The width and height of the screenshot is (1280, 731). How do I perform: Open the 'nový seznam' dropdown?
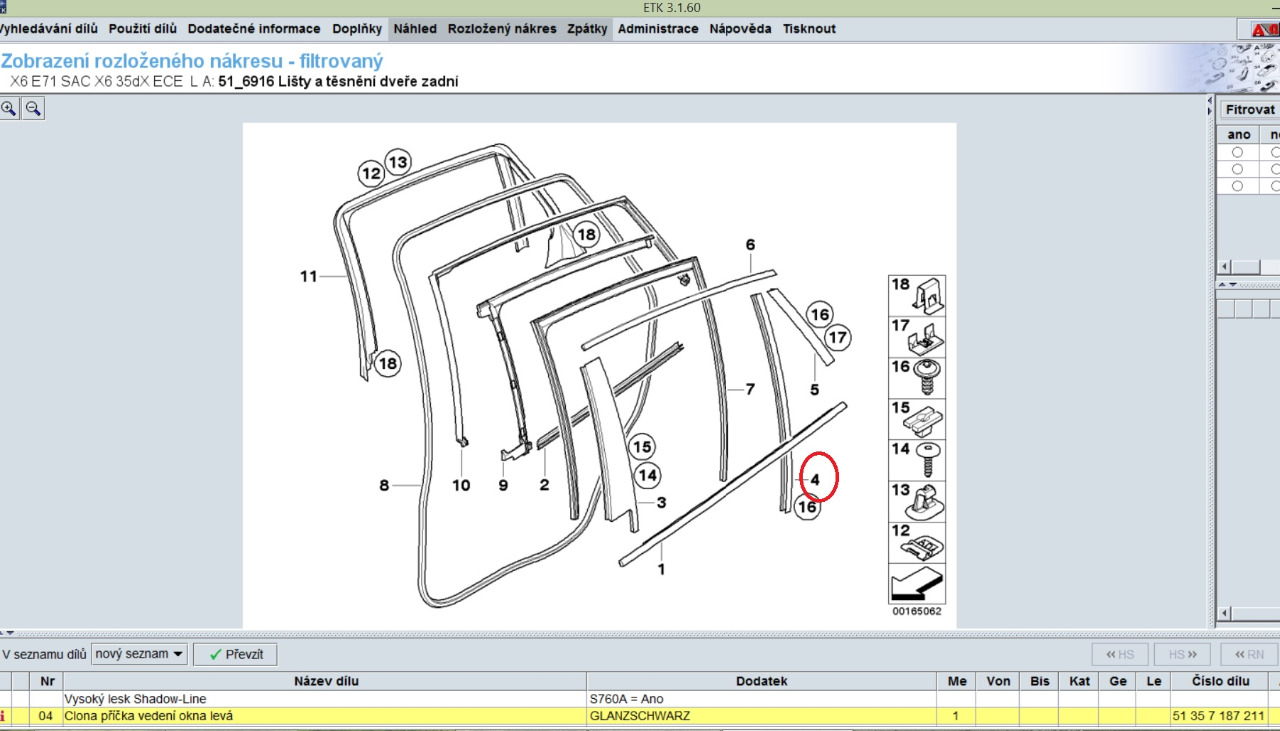click(139, 654)
